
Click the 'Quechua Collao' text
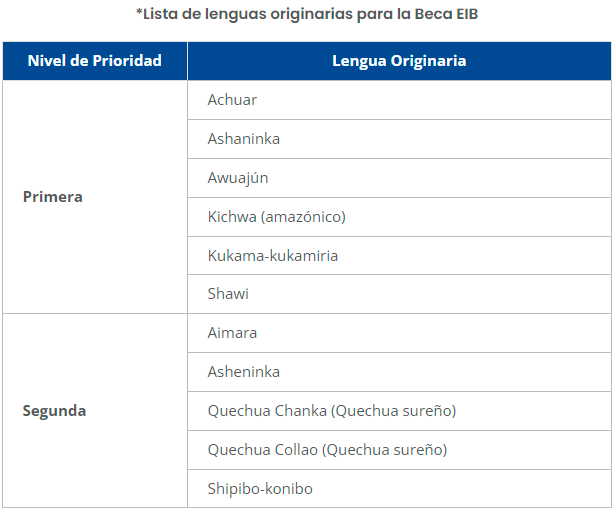(x=263, y=450)
